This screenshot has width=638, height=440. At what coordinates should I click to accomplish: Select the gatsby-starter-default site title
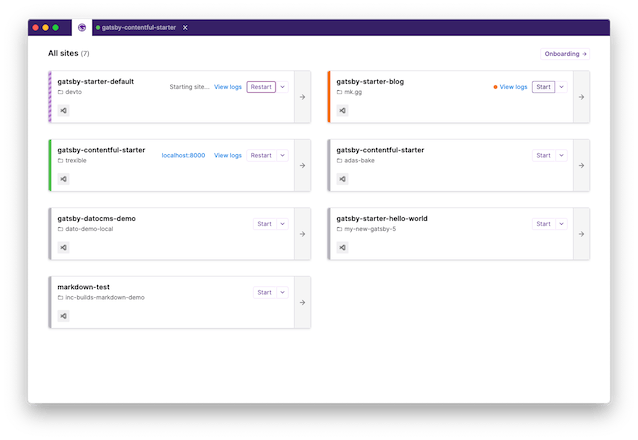pos(96,81)
